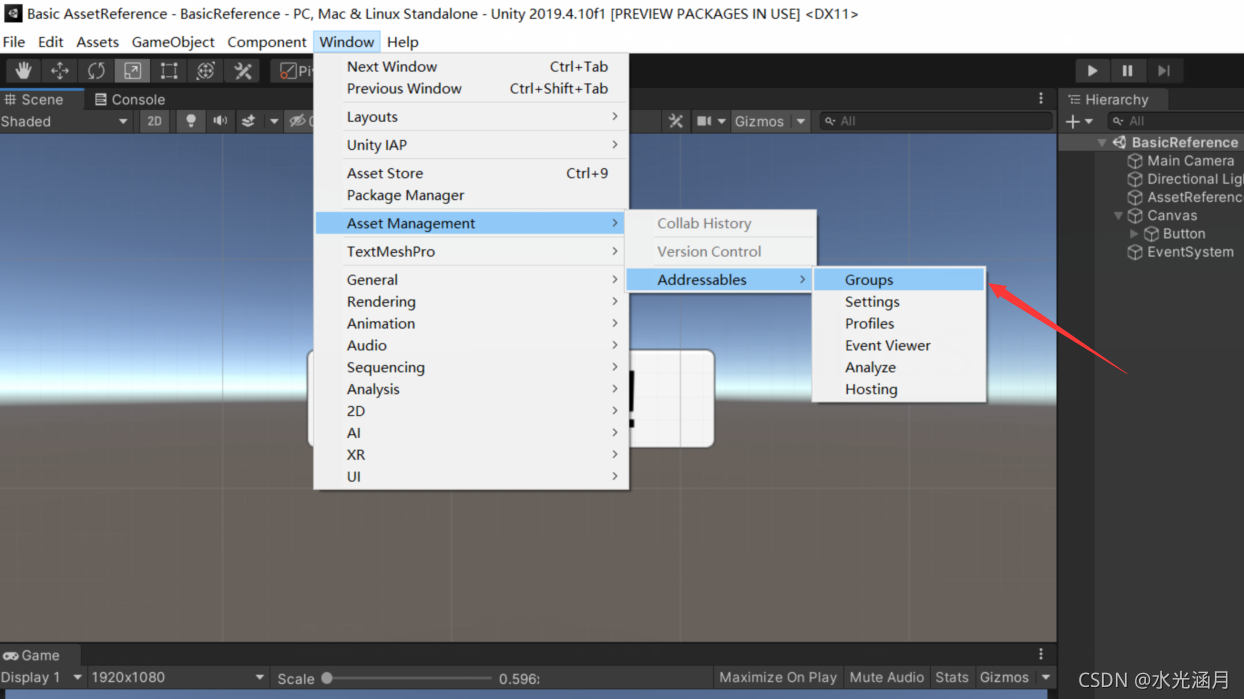Viewport: 1244px width, 699px height.
Task: Select EventSystem in the Hierarchy
Action: coord(1180,252)
